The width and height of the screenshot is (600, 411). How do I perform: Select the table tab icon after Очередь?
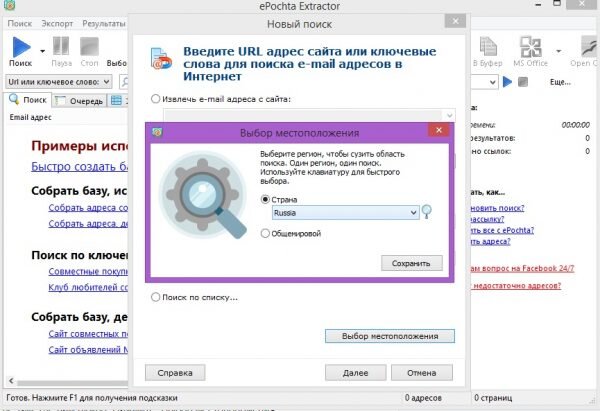(x=117, y=101)
